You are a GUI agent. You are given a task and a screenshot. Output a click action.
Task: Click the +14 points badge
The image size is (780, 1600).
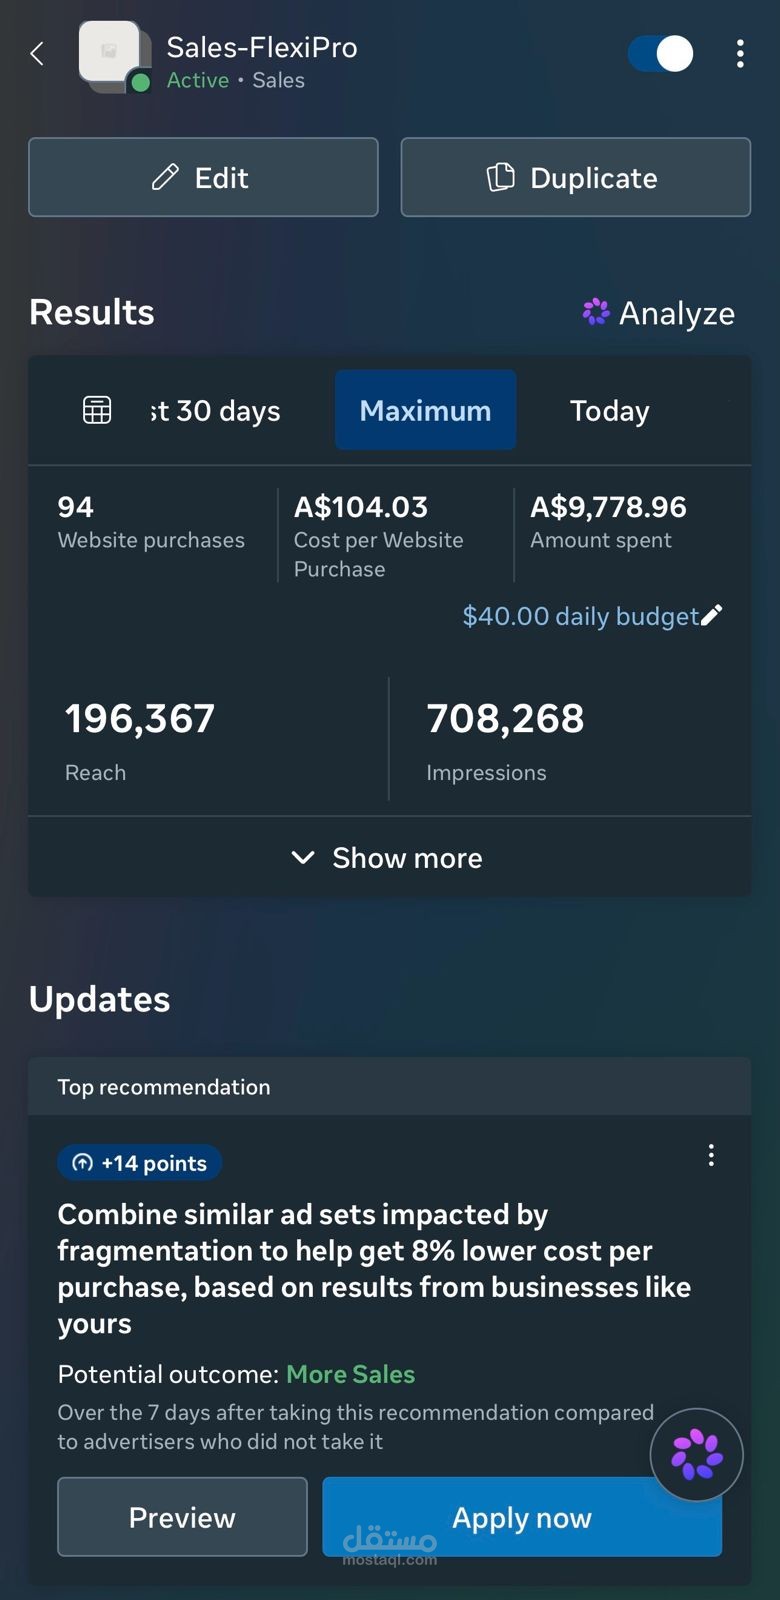coord(140,1163)
